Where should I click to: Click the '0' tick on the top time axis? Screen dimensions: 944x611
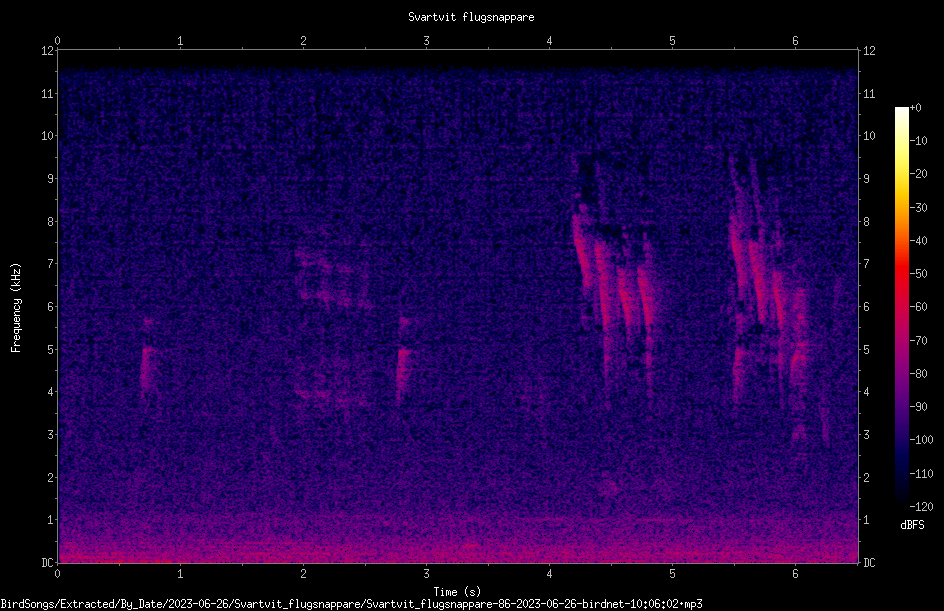[57, 40]
